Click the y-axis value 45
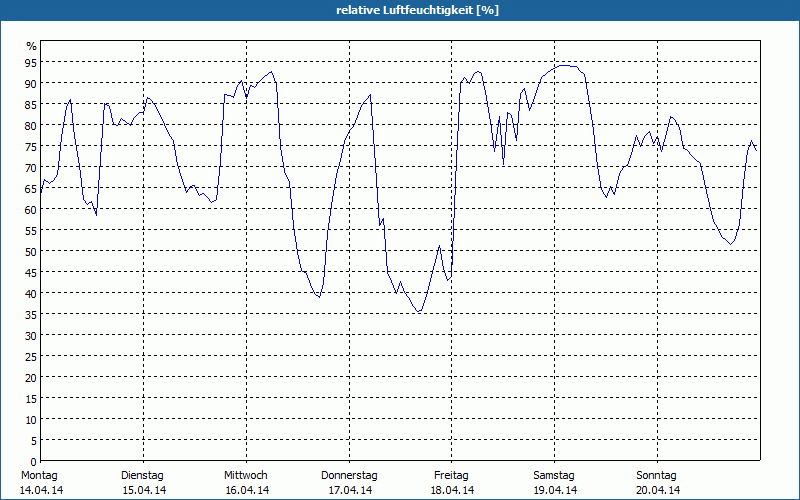This screenshot has height=500, width=800. click(31, 272)
